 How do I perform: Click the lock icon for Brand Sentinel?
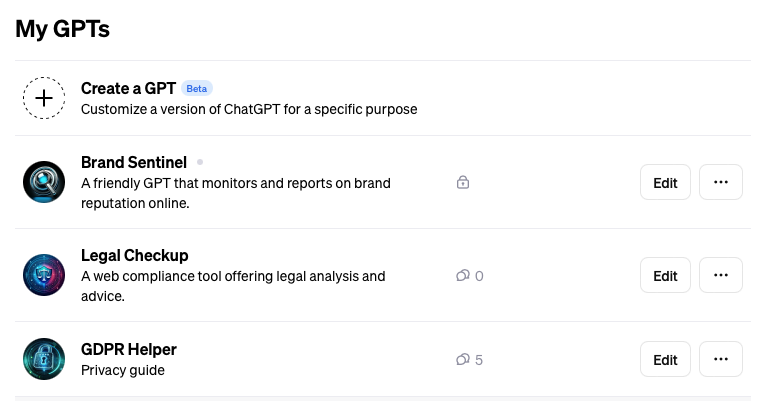tap(463, 182)
